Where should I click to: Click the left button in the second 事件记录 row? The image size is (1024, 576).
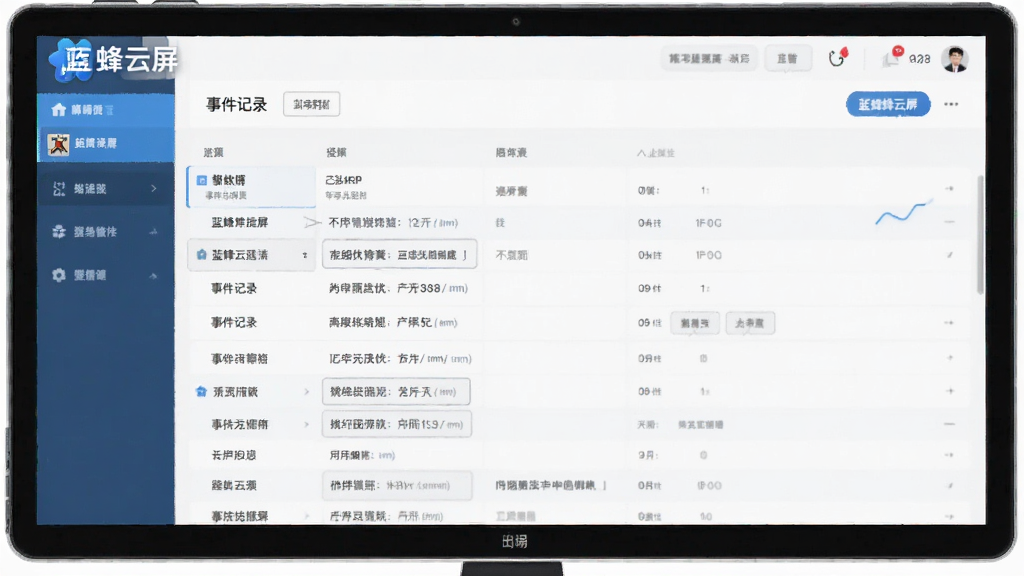[x=695, y=323]
